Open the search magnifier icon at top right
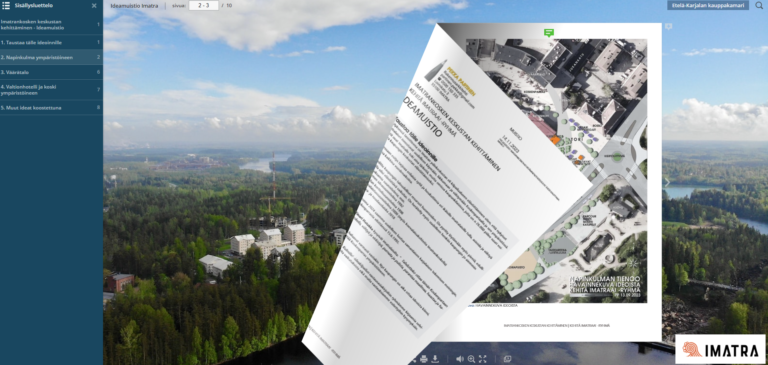The width and height of the screenshot is (768, 365). pyautogui.click(x=759, y=5)
